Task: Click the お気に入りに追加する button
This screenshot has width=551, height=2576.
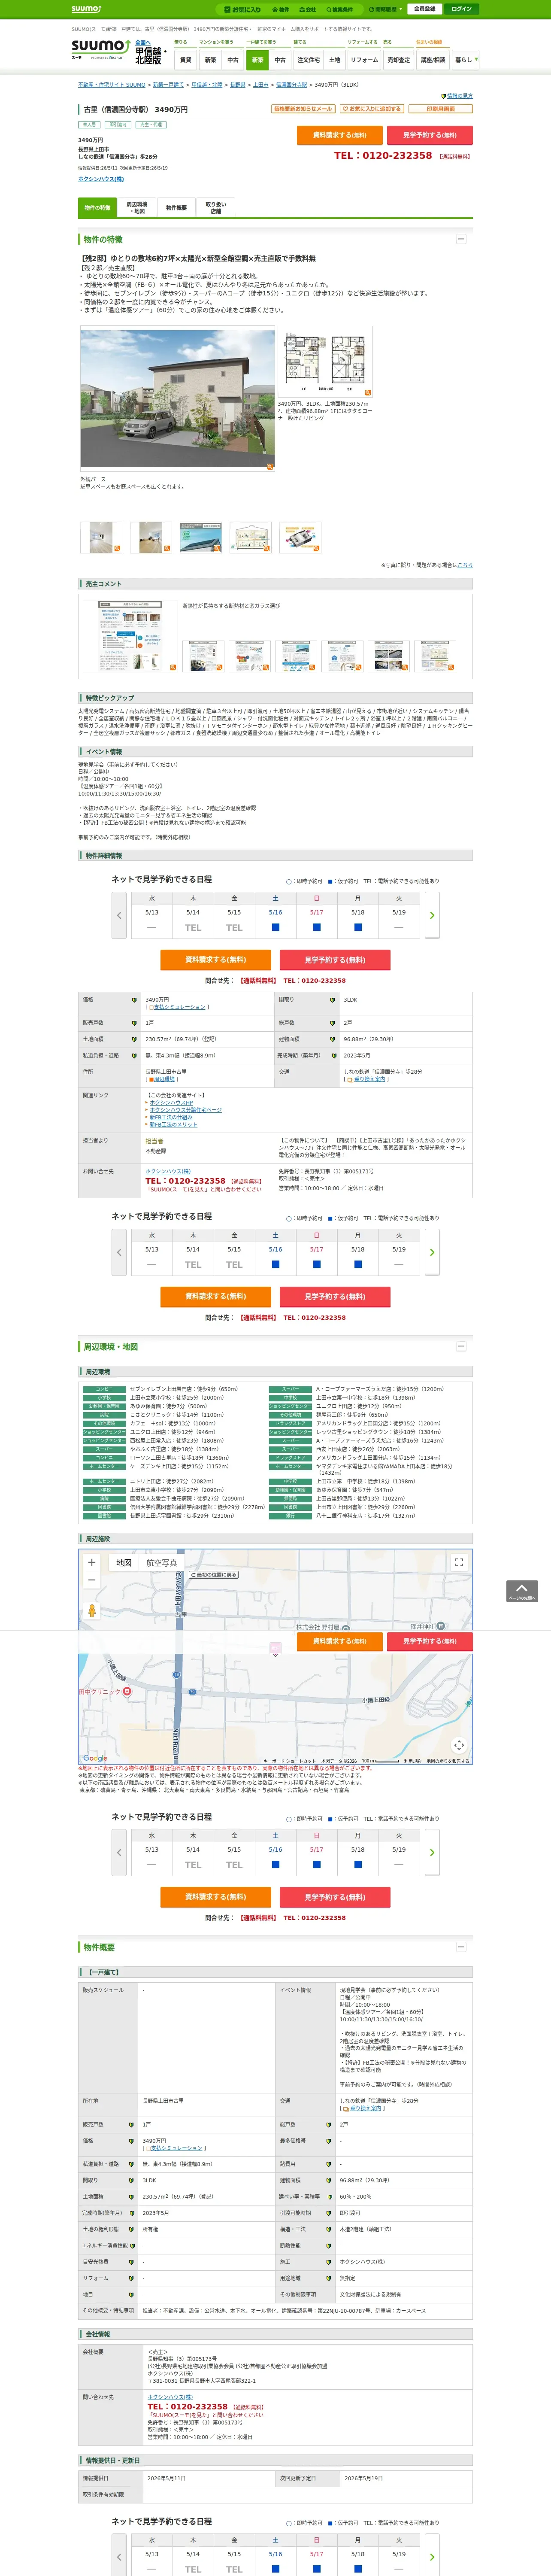Action: [x=372, y=109]
